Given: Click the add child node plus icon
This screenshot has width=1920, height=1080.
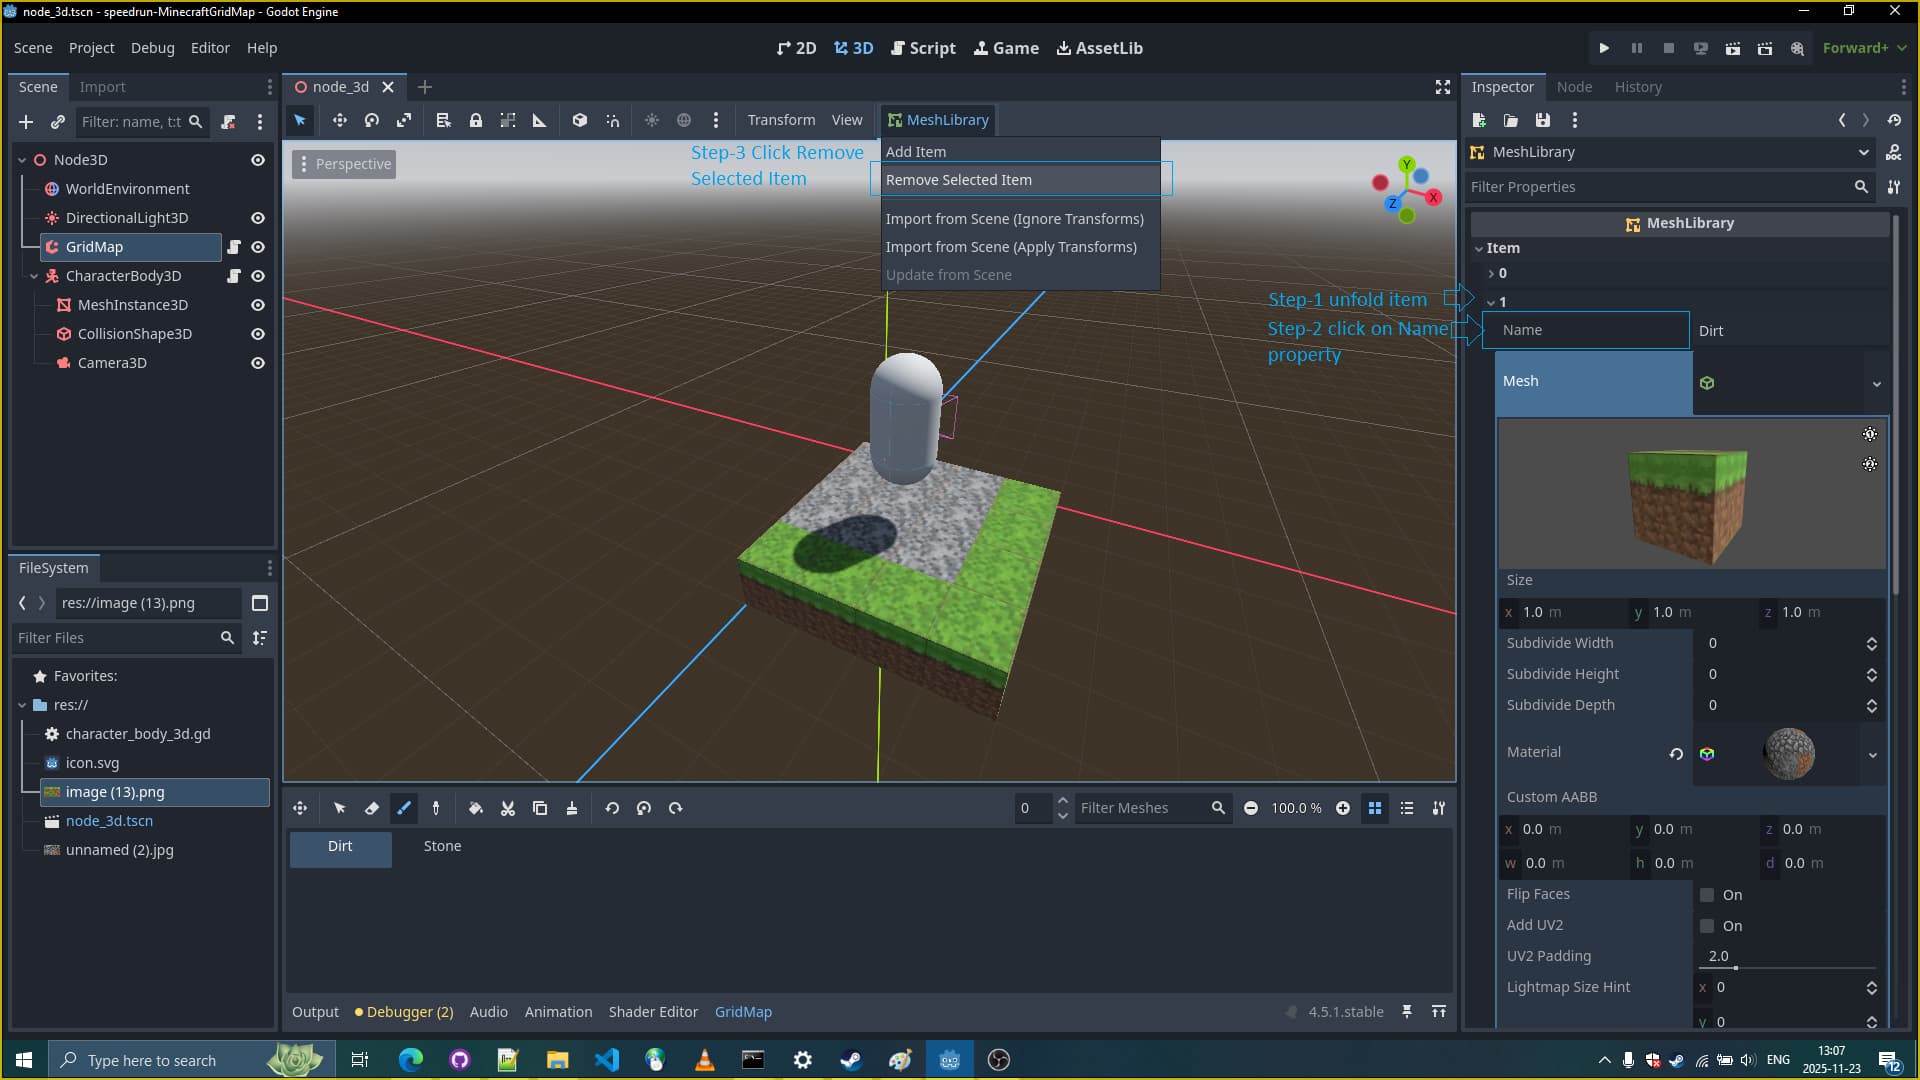Looking at the screenshot, I should 26,122.
